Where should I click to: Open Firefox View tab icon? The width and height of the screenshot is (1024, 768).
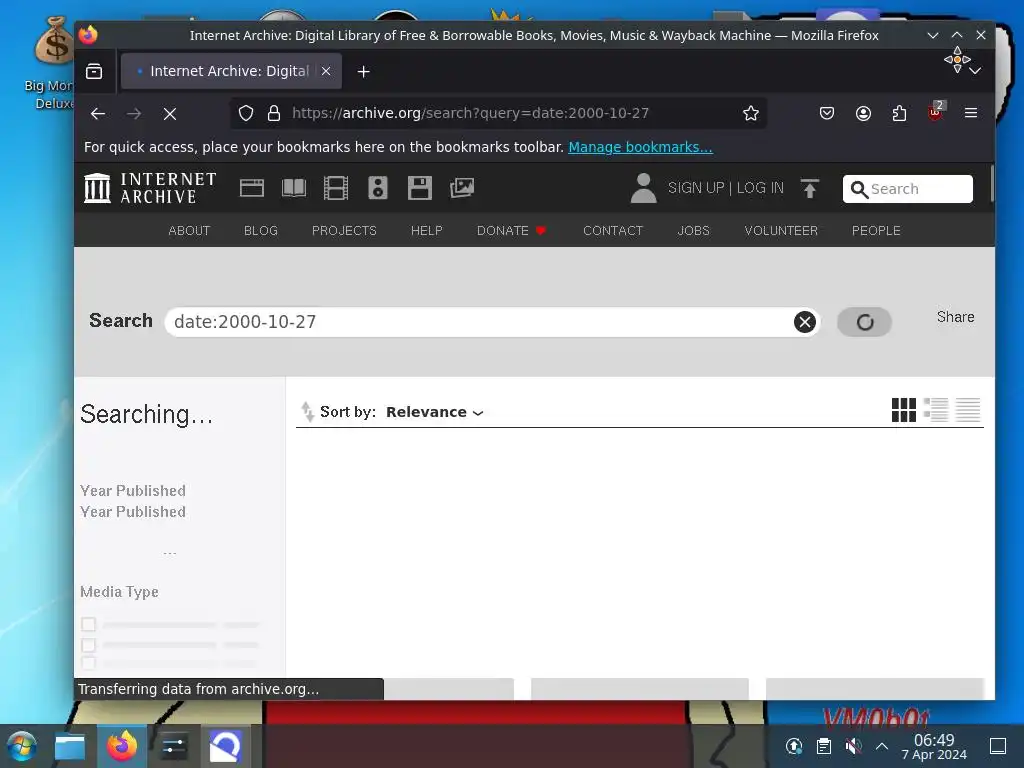94,71
